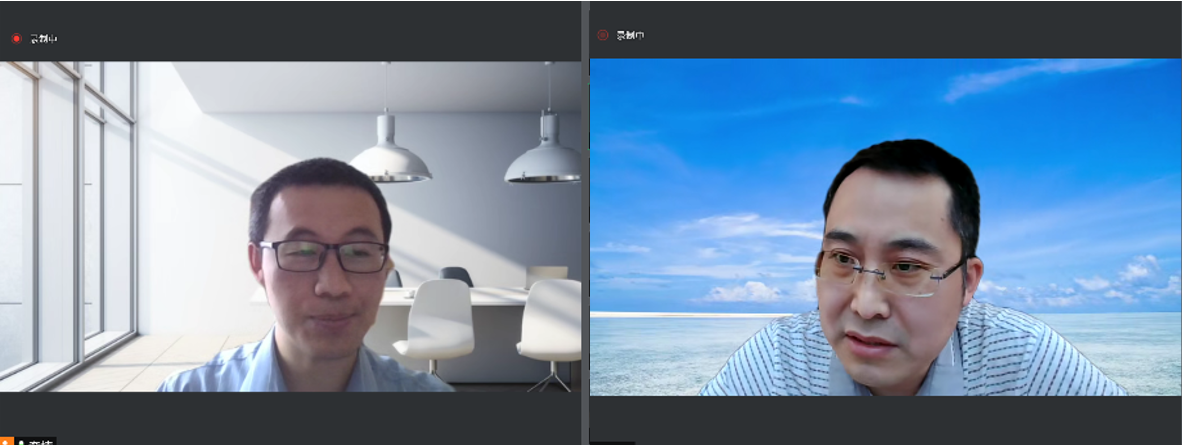The width and height of the screenshot is (1182, 445).
Task: Select the left participant's office-background video tile
Action: click(x=290, y=226)
